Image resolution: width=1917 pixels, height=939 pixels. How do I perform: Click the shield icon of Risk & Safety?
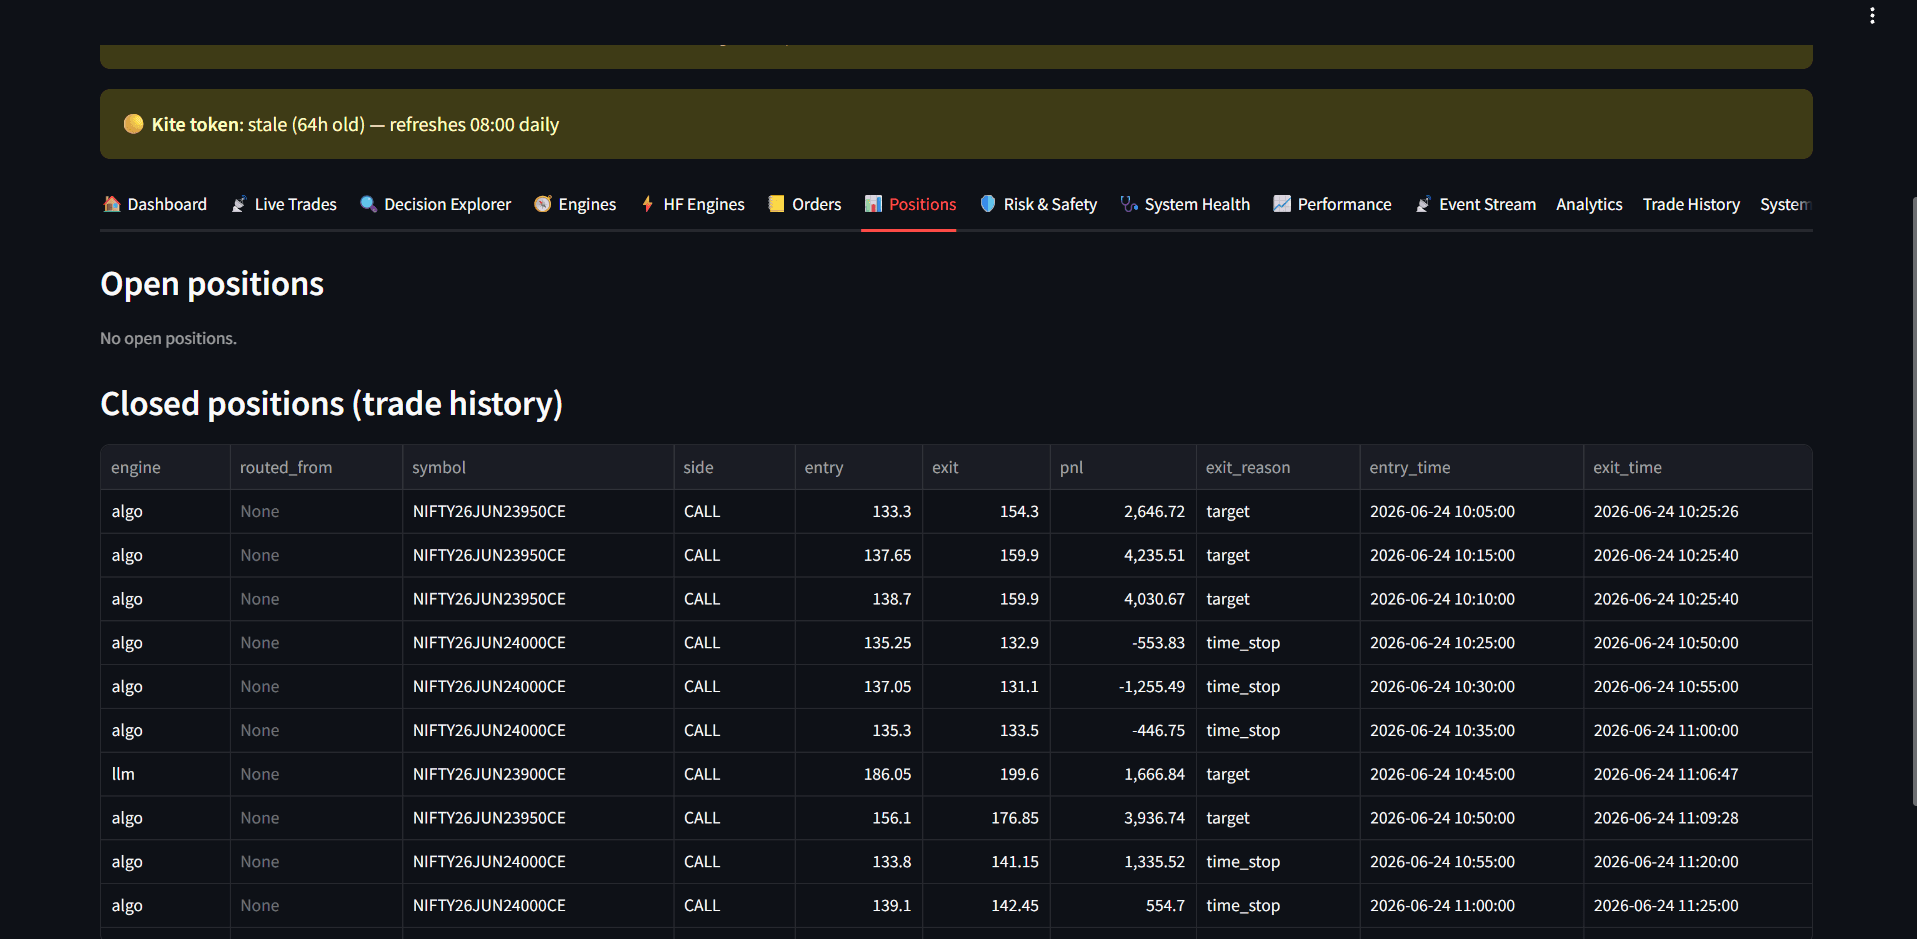click(x=988, y=204)
